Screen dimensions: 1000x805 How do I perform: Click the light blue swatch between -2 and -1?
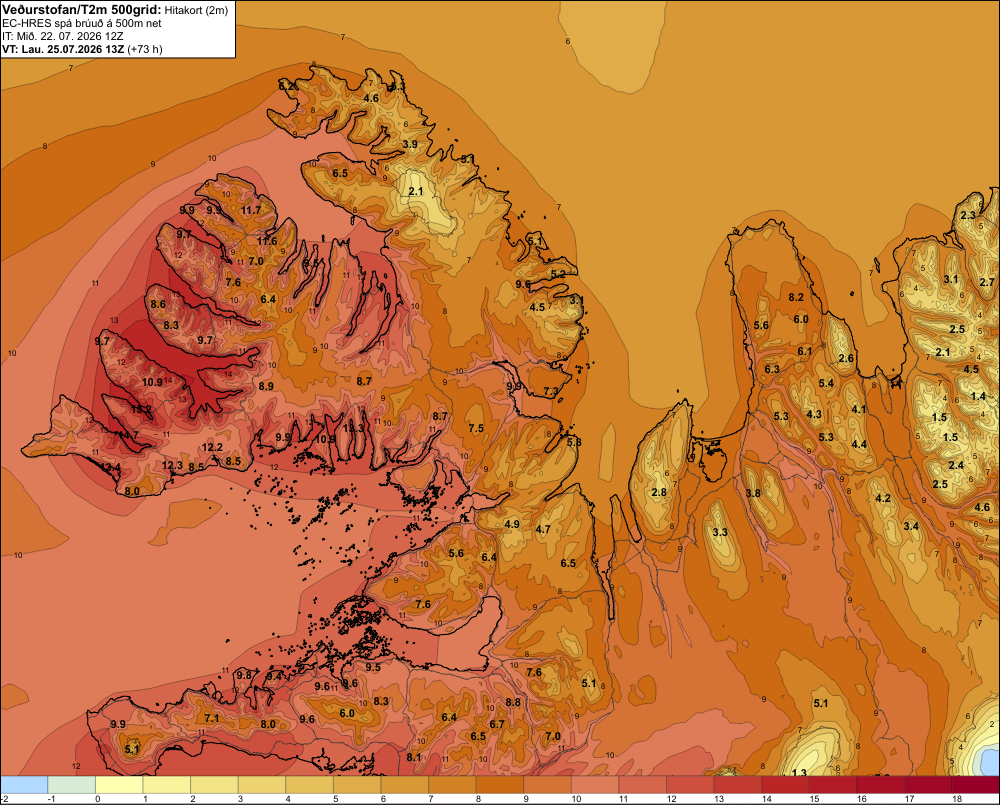point(24,784)
